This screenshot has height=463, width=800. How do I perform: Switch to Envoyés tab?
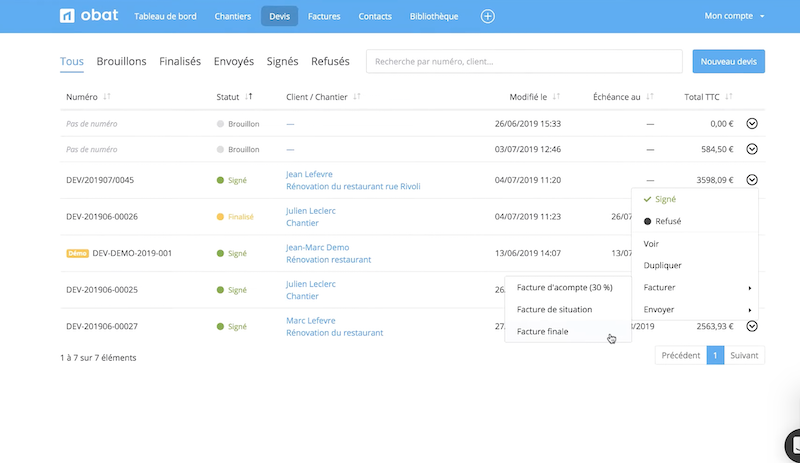[x=234, y=61]
